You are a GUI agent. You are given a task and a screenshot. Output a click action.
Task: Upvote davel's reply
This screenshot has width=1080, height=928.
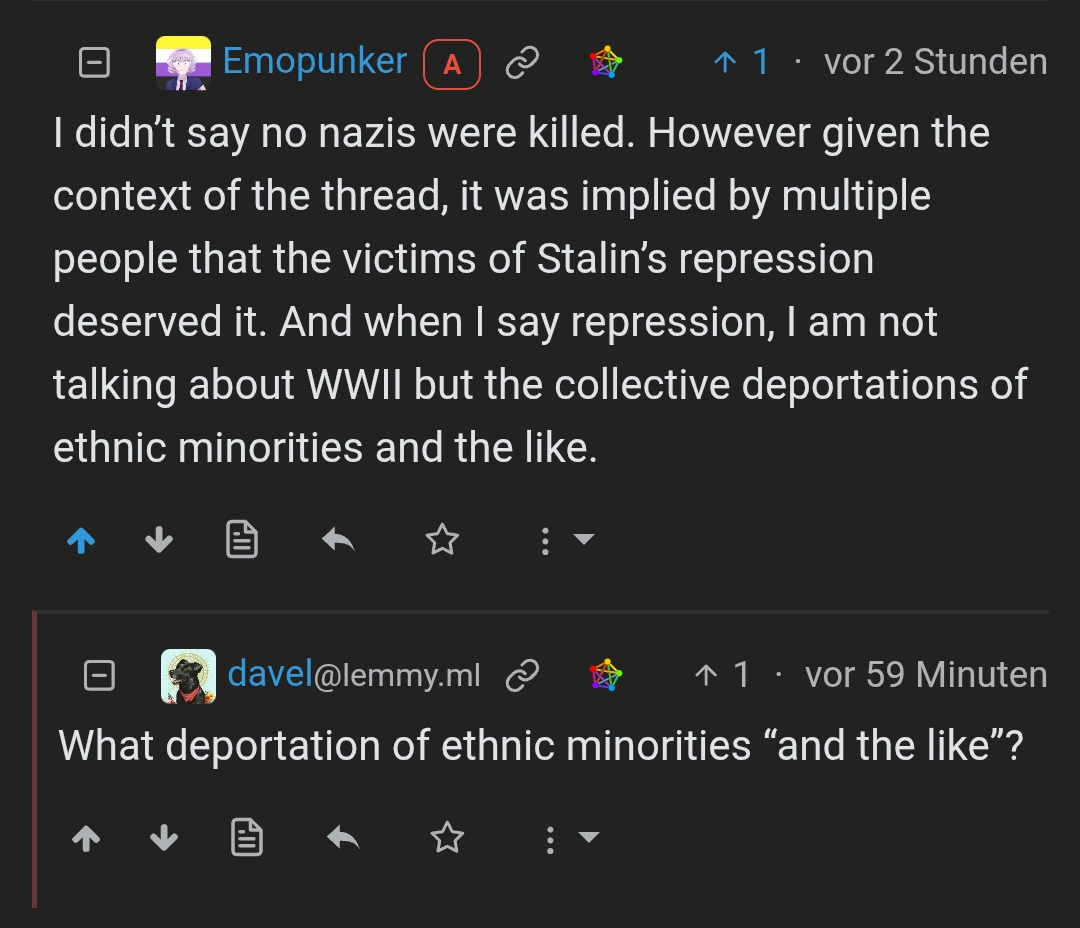(87, 838)
